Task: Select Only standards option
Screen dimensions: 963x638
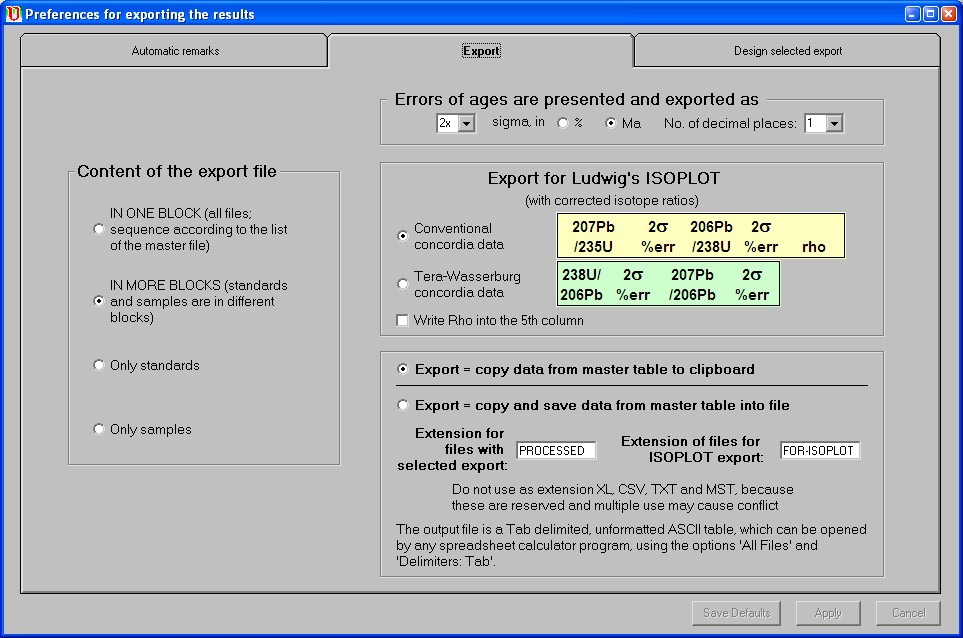Action: [98, 365]
